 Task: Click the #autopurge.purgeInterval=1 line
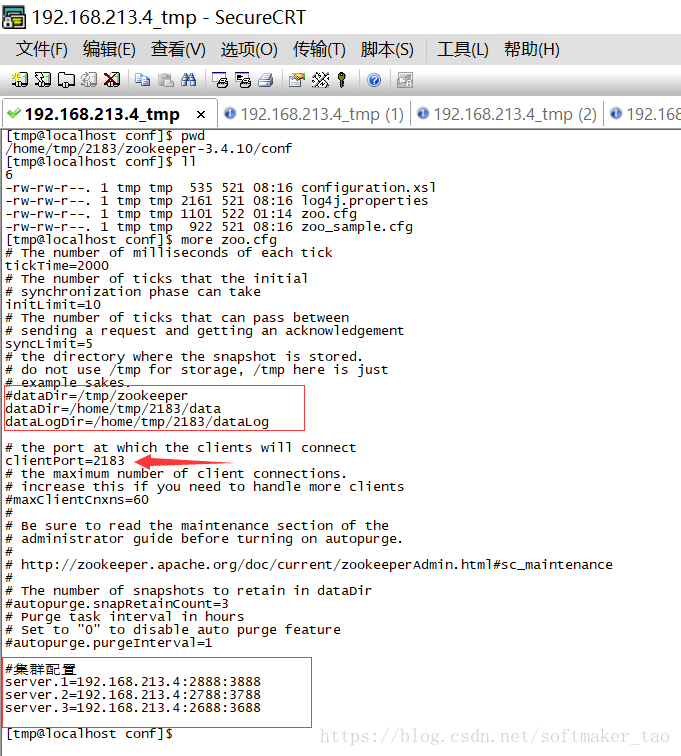[x=109, y=643]
